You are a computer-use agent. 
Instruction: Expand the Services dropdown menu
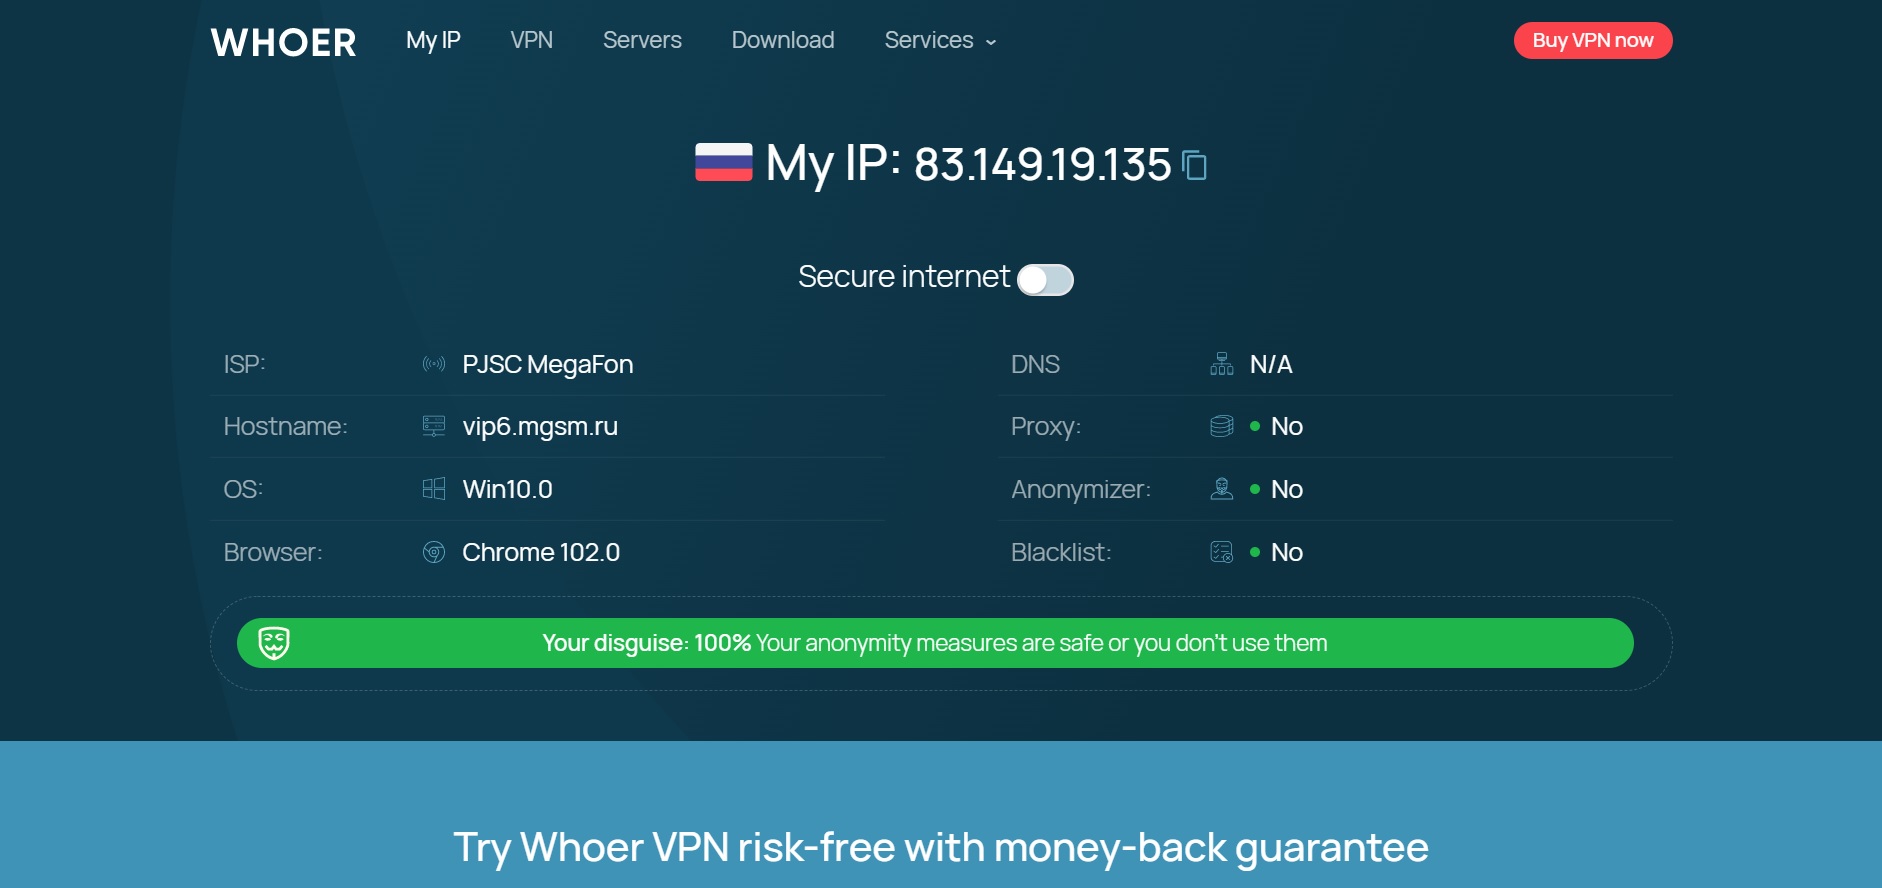[940, 40]
